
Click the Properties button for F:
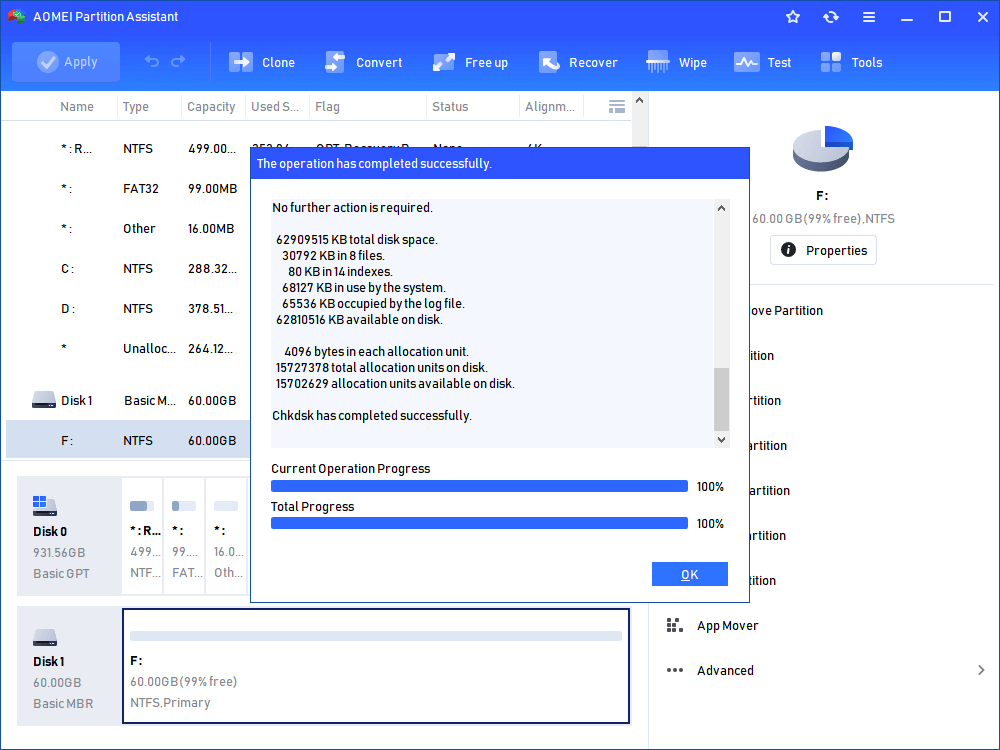click(823, 250)
